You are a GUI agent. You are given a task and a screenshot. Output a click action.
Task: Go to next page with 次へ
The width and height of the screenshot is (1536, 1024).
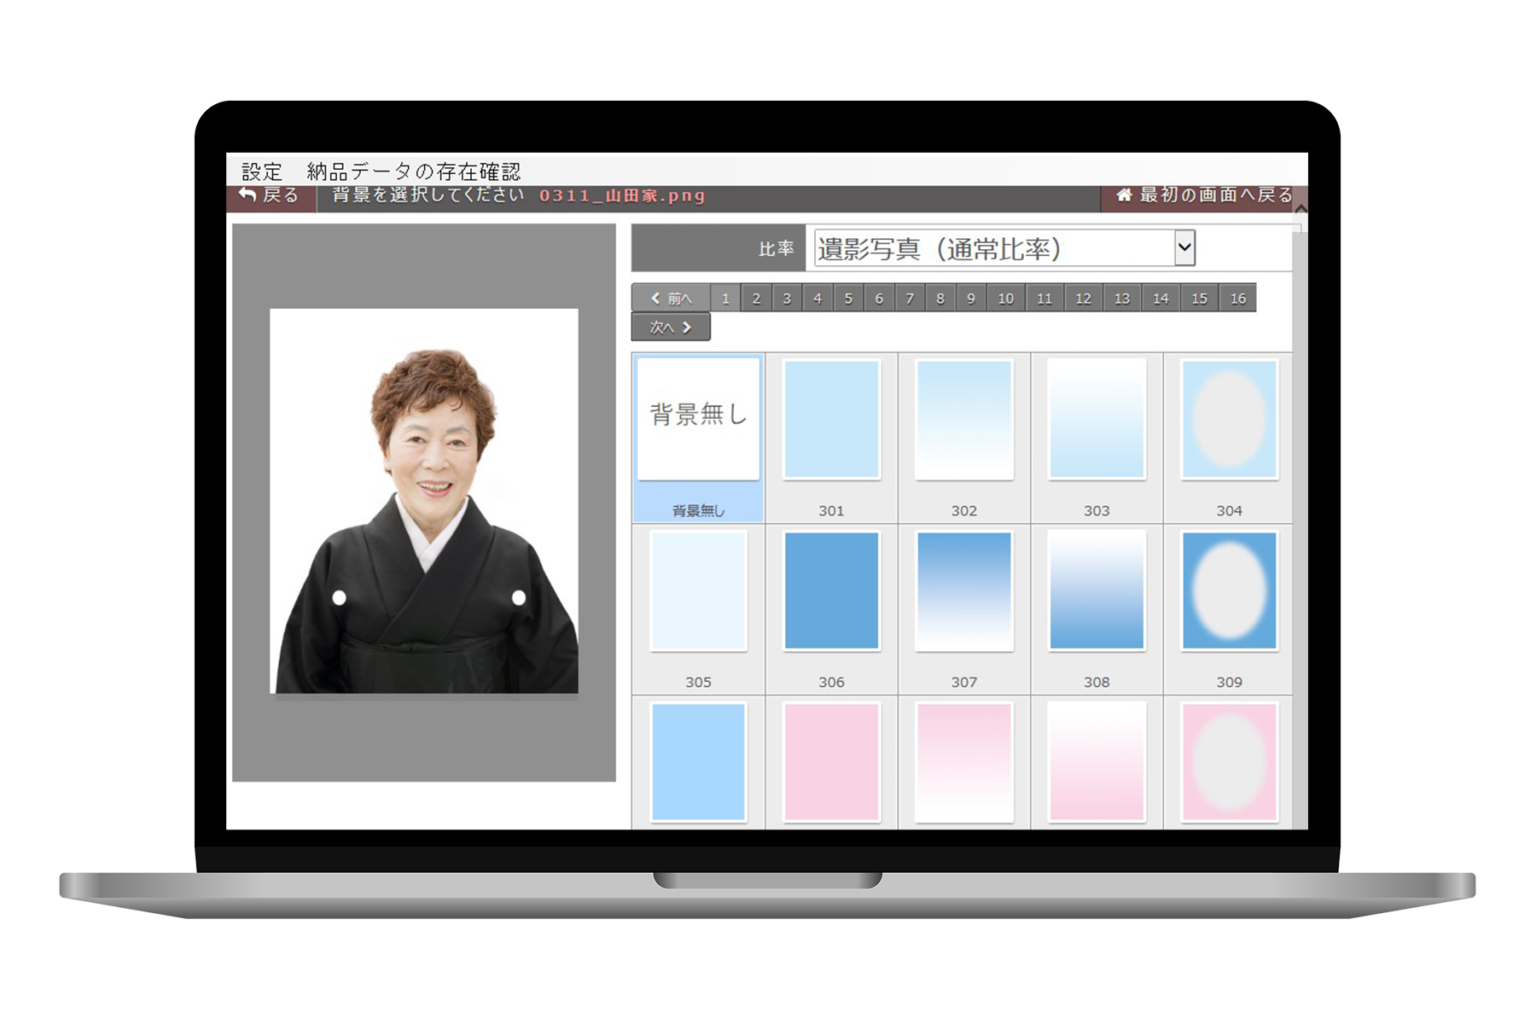(x=671, y=327)
